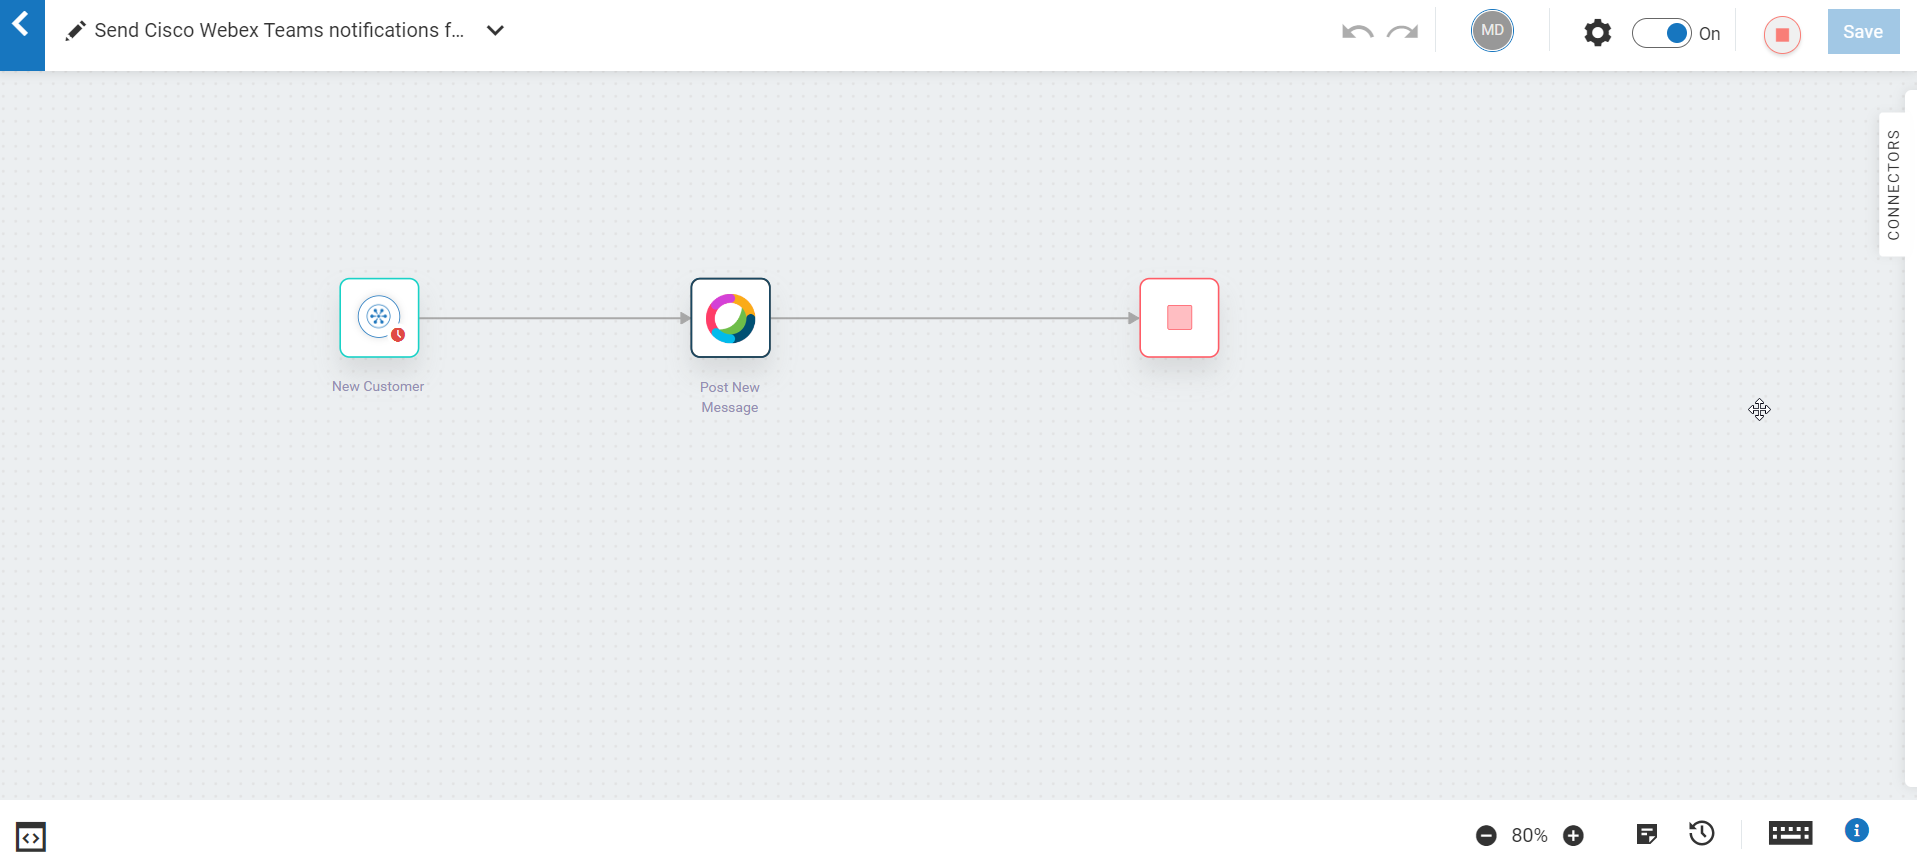Screen dimensions: 1917x867
Task: Open the execution history clock icon
Action: 1701,834
